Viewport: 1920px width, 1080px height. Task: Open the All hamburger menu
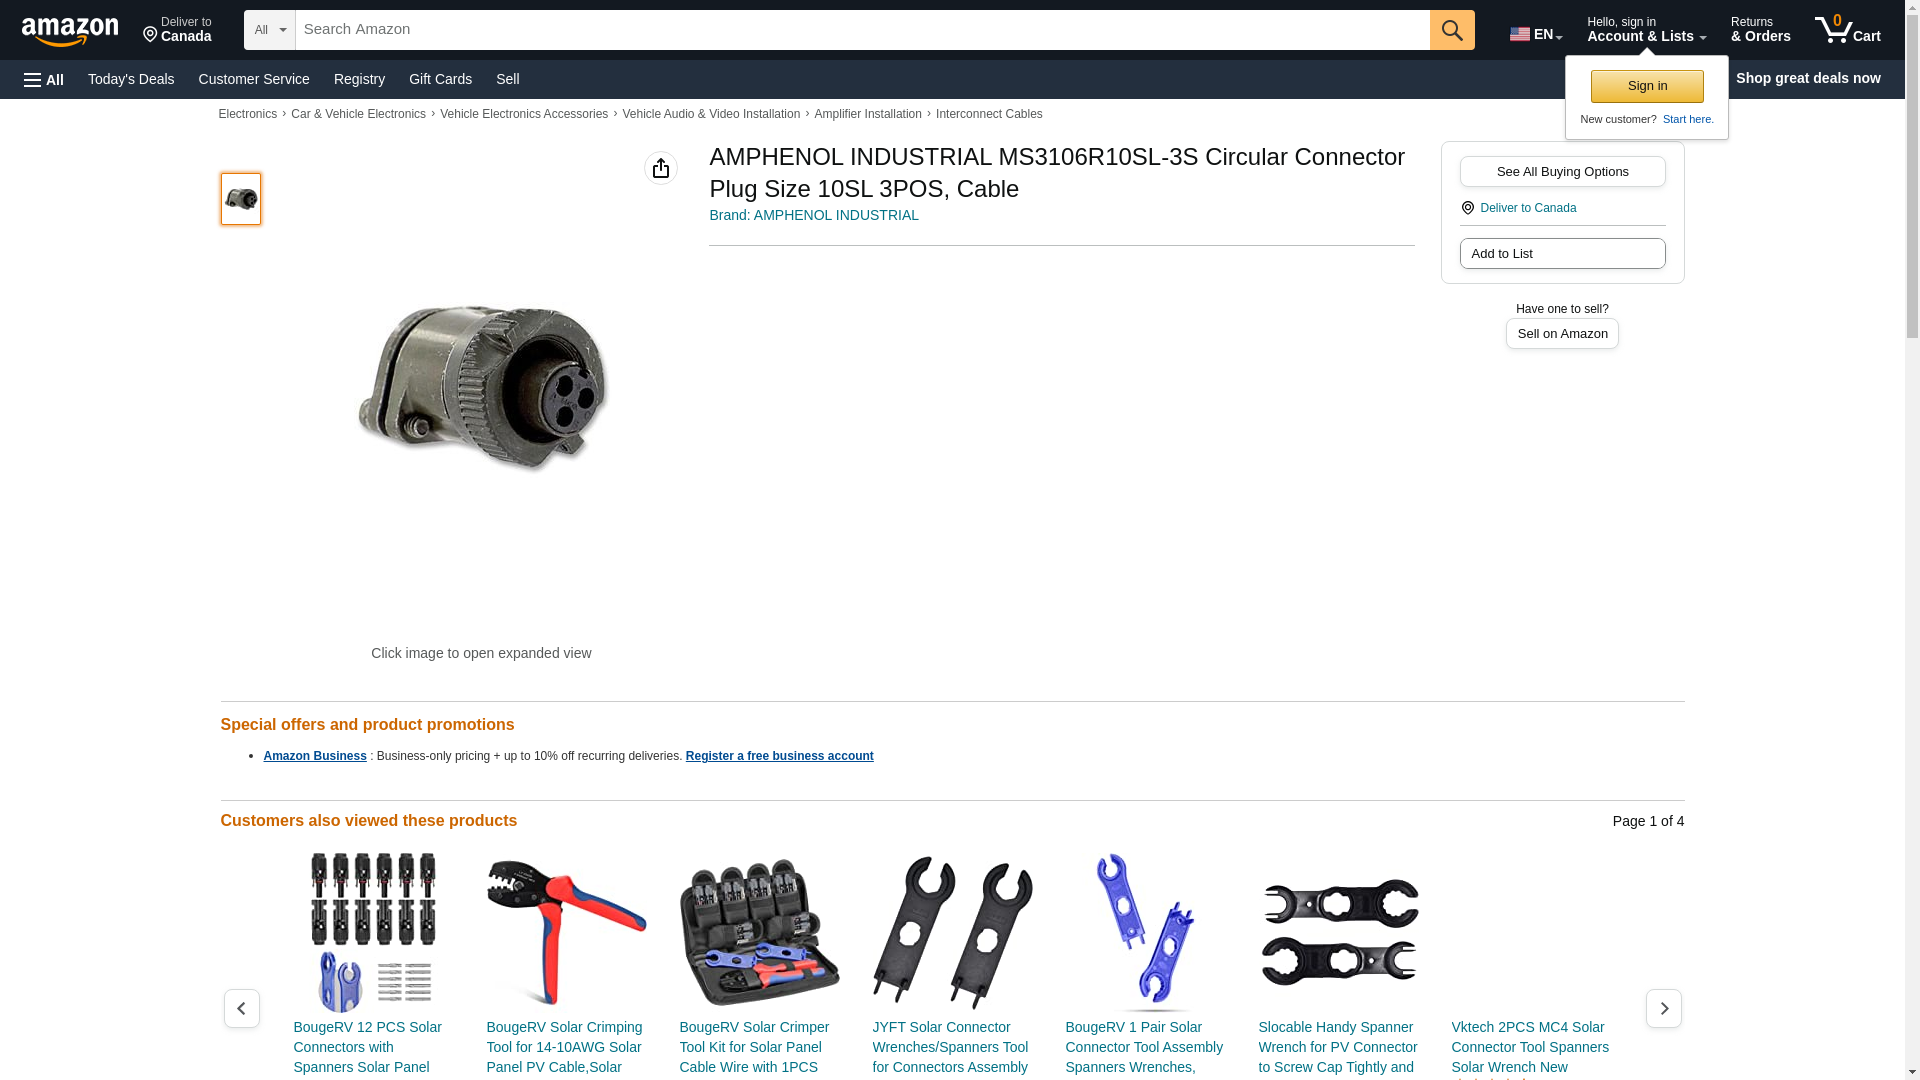tap(44, 79)
